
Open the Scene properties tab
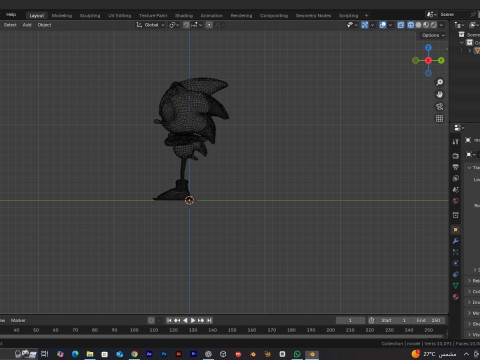pyautogui.click(x=455, y=190)
